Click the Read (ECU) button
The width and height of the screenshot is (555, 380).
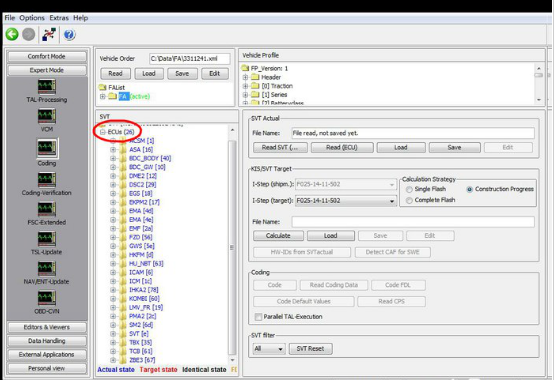pos(342,148)
